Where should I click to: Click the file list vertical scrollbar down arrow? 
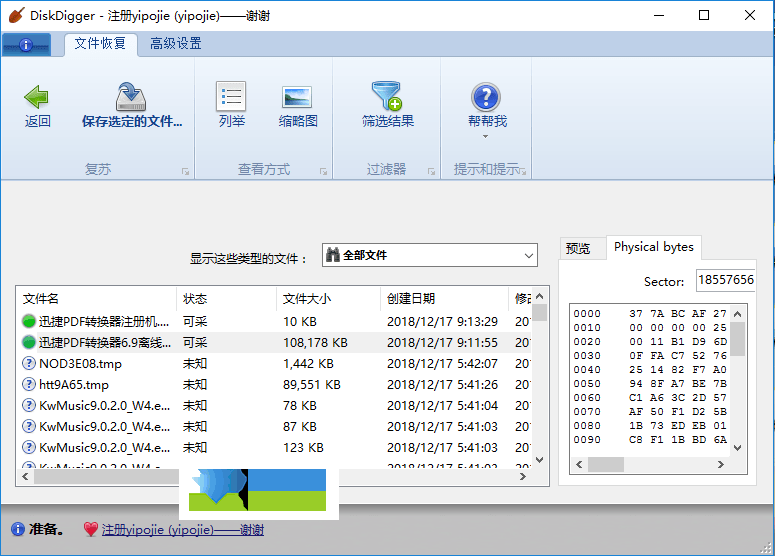point(540,460)
